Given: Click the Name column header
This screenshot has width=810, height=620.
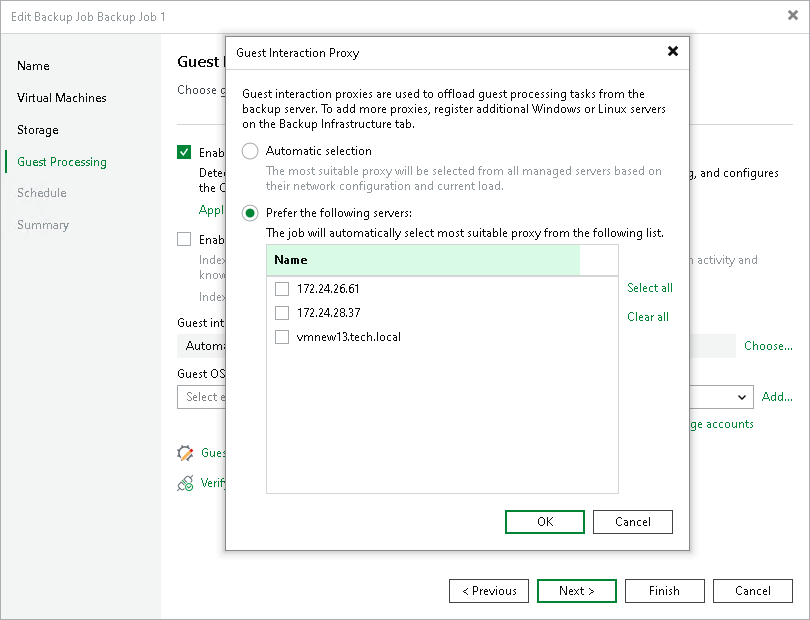Looking at the screenshot, I should tap(290, 260).
